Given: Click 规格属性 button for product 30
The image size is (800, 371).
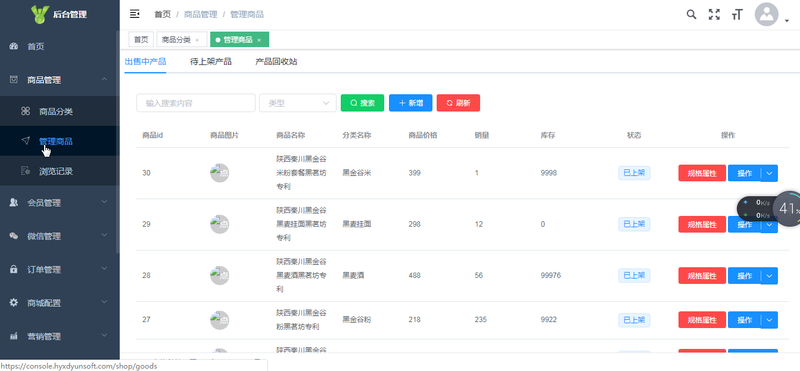Looking at the screenshot, I should 702,173.
